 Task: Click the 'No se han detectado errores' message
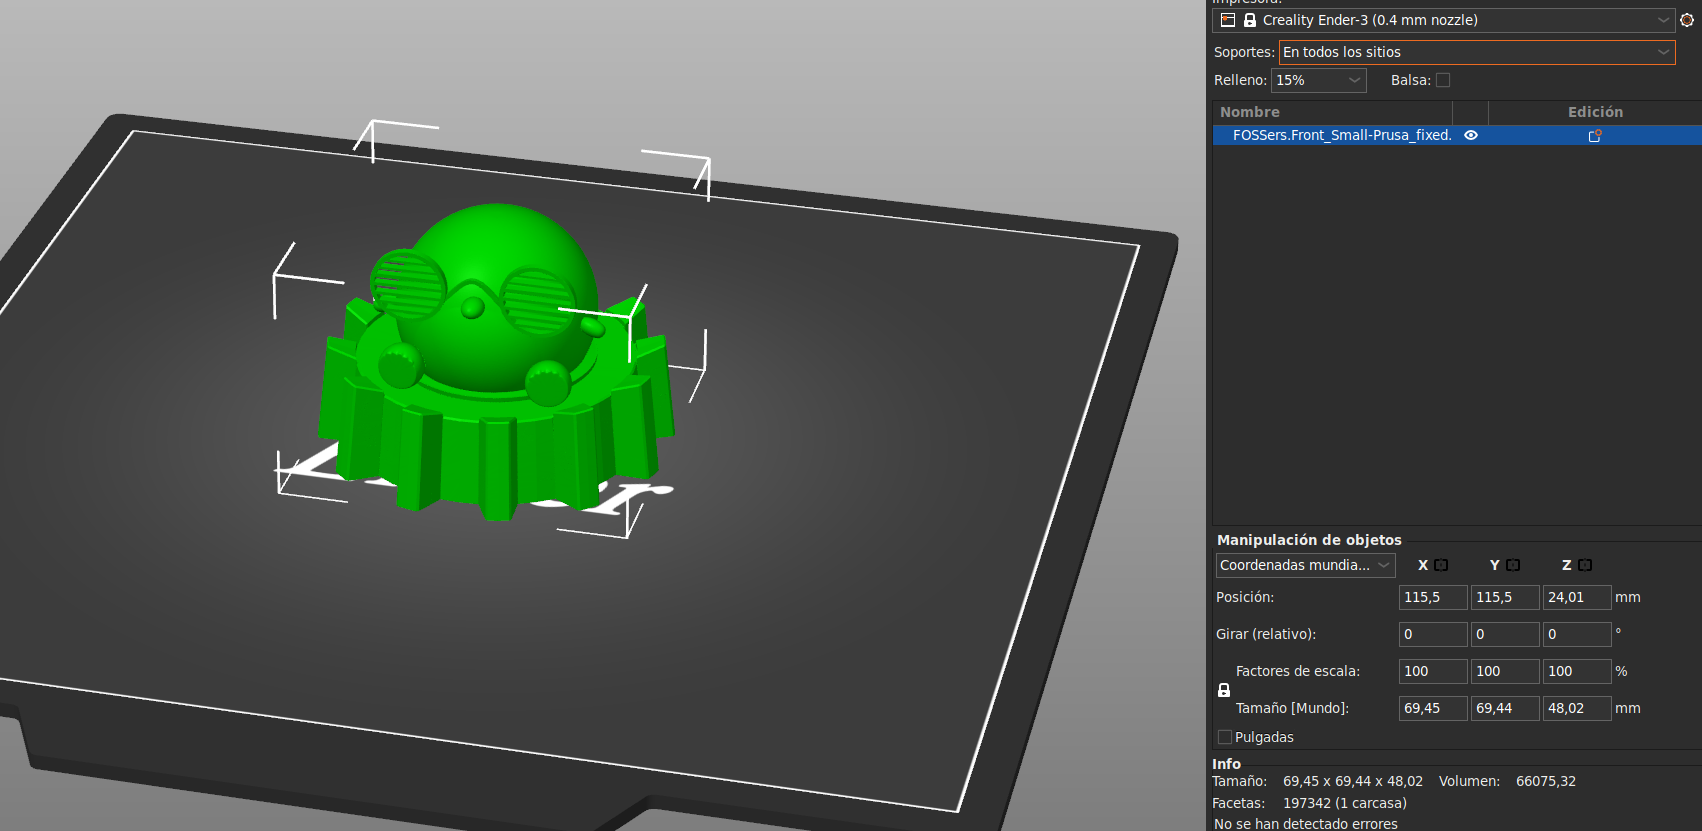(x=1306, y=824)
